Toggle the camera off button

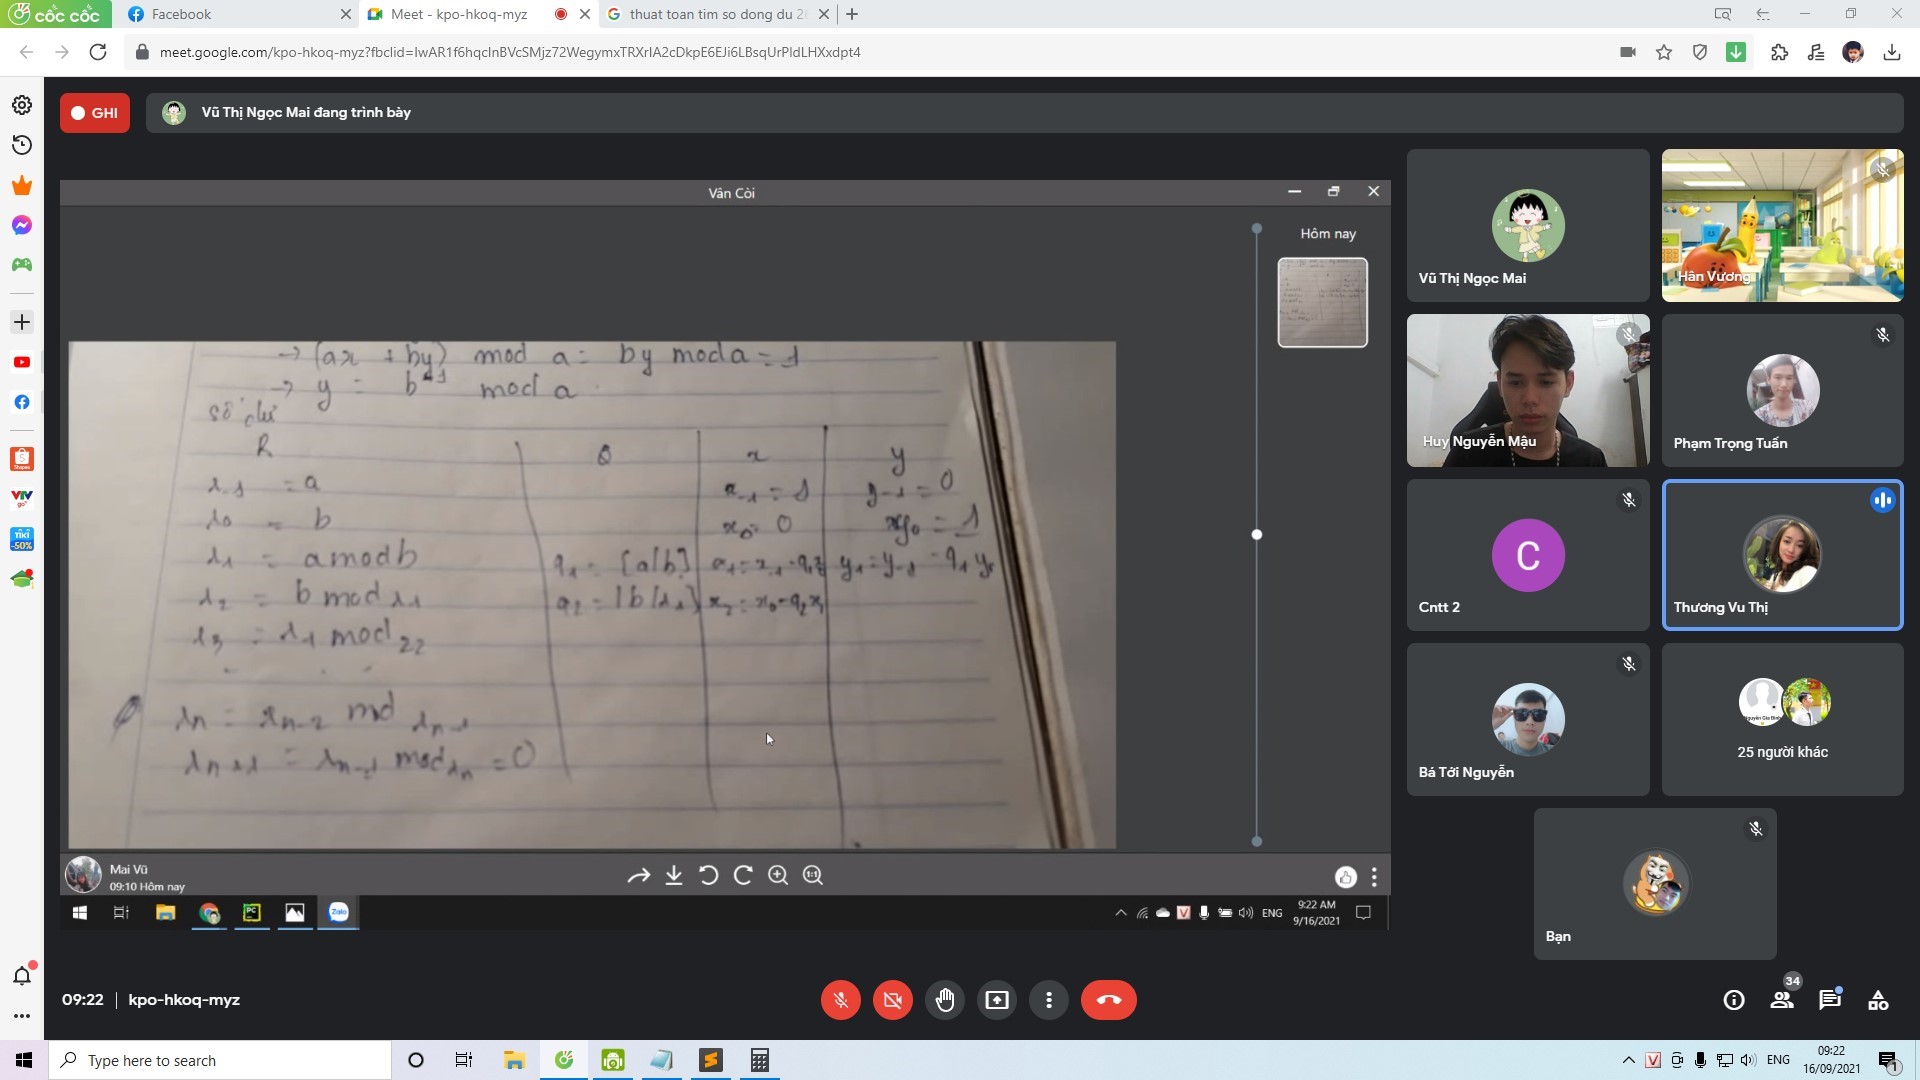pyautogui.click(x=893, y=1000)
